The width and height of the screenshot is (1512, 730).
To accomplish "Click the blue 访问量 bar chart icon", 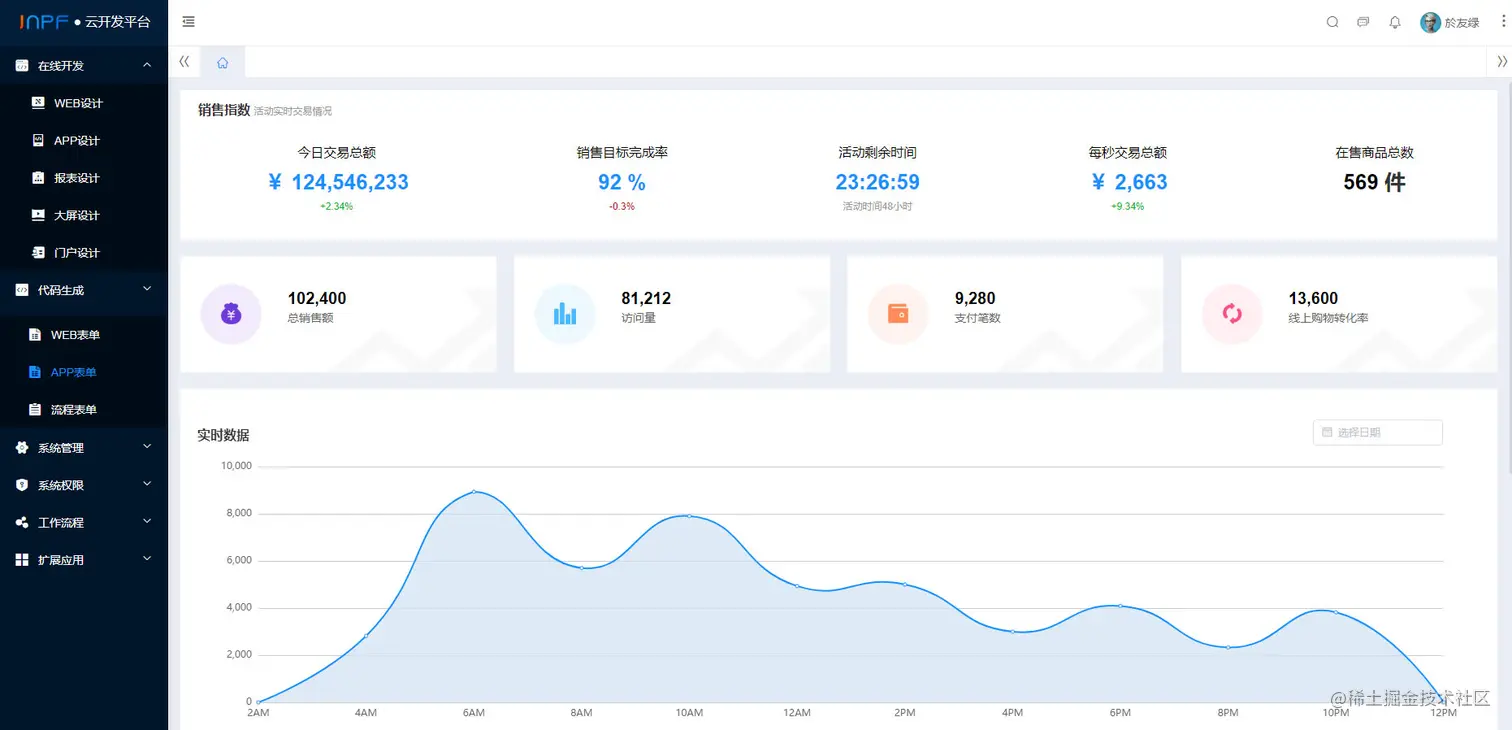I will pyautogui.click(x=565, y=314).
